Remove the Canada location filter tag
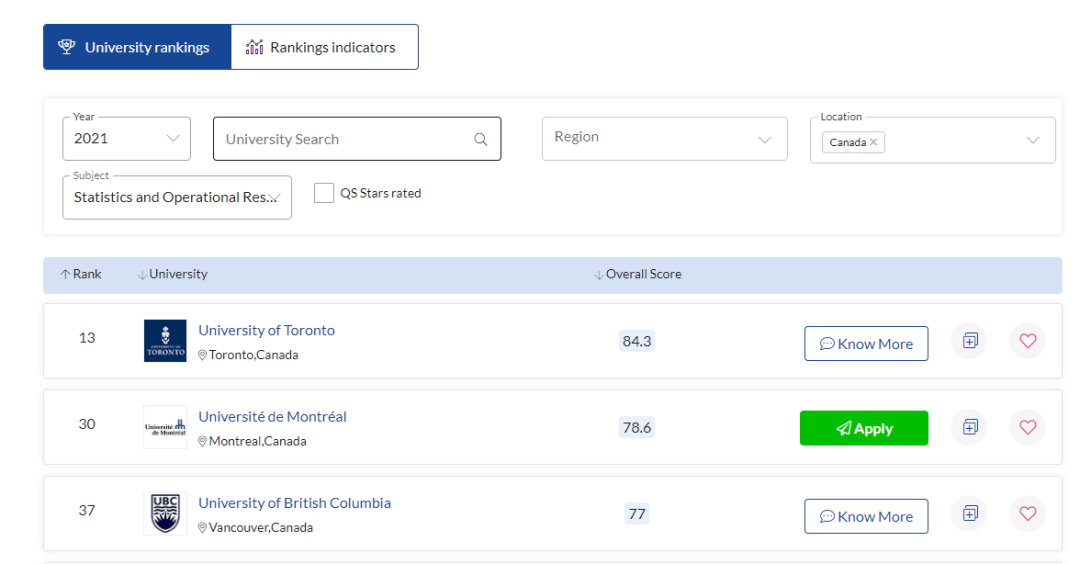1080x564 pixels. click(x=873, y=142)
